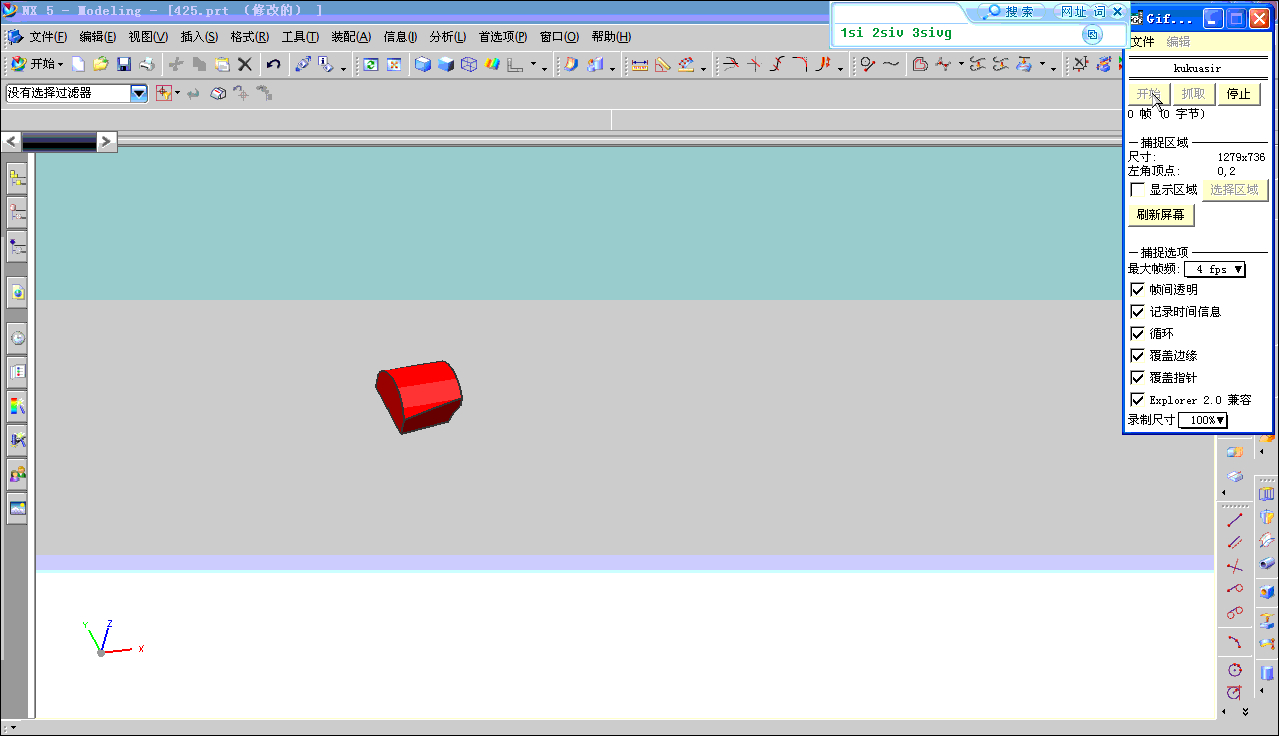
Task: Open the 录制尺寸 100% dropdown
Action: pyautogui.click(x=1203, y=420)
